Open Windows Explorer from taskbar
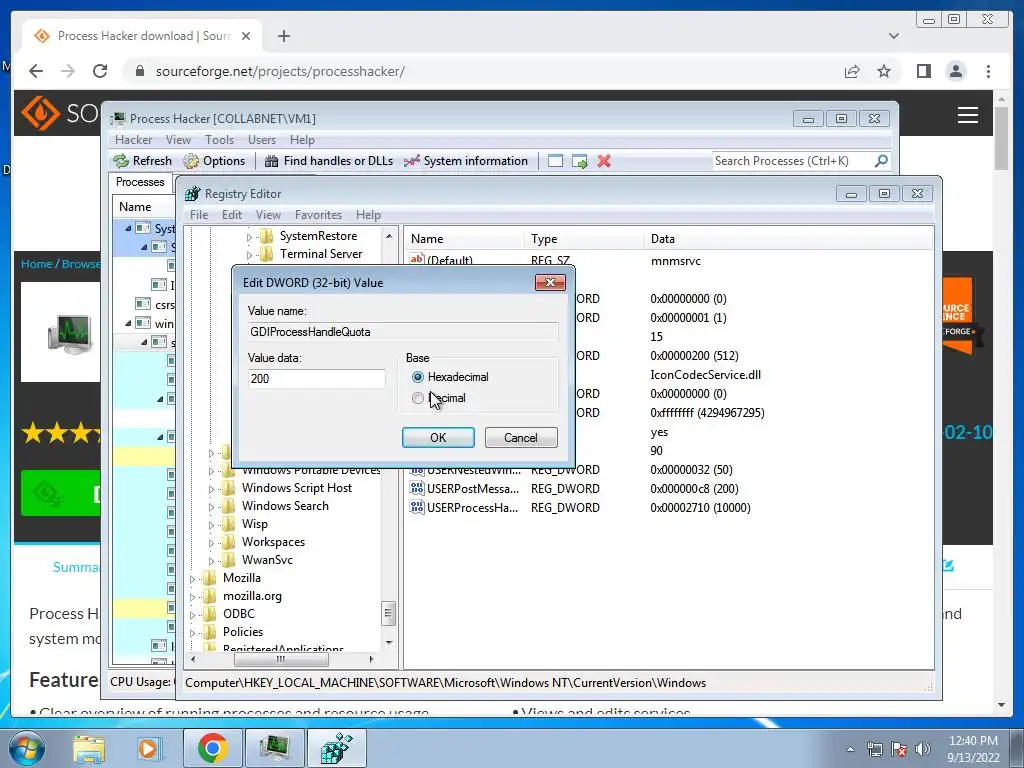Screen dimensions: 1024x768 tap(88, 748)
